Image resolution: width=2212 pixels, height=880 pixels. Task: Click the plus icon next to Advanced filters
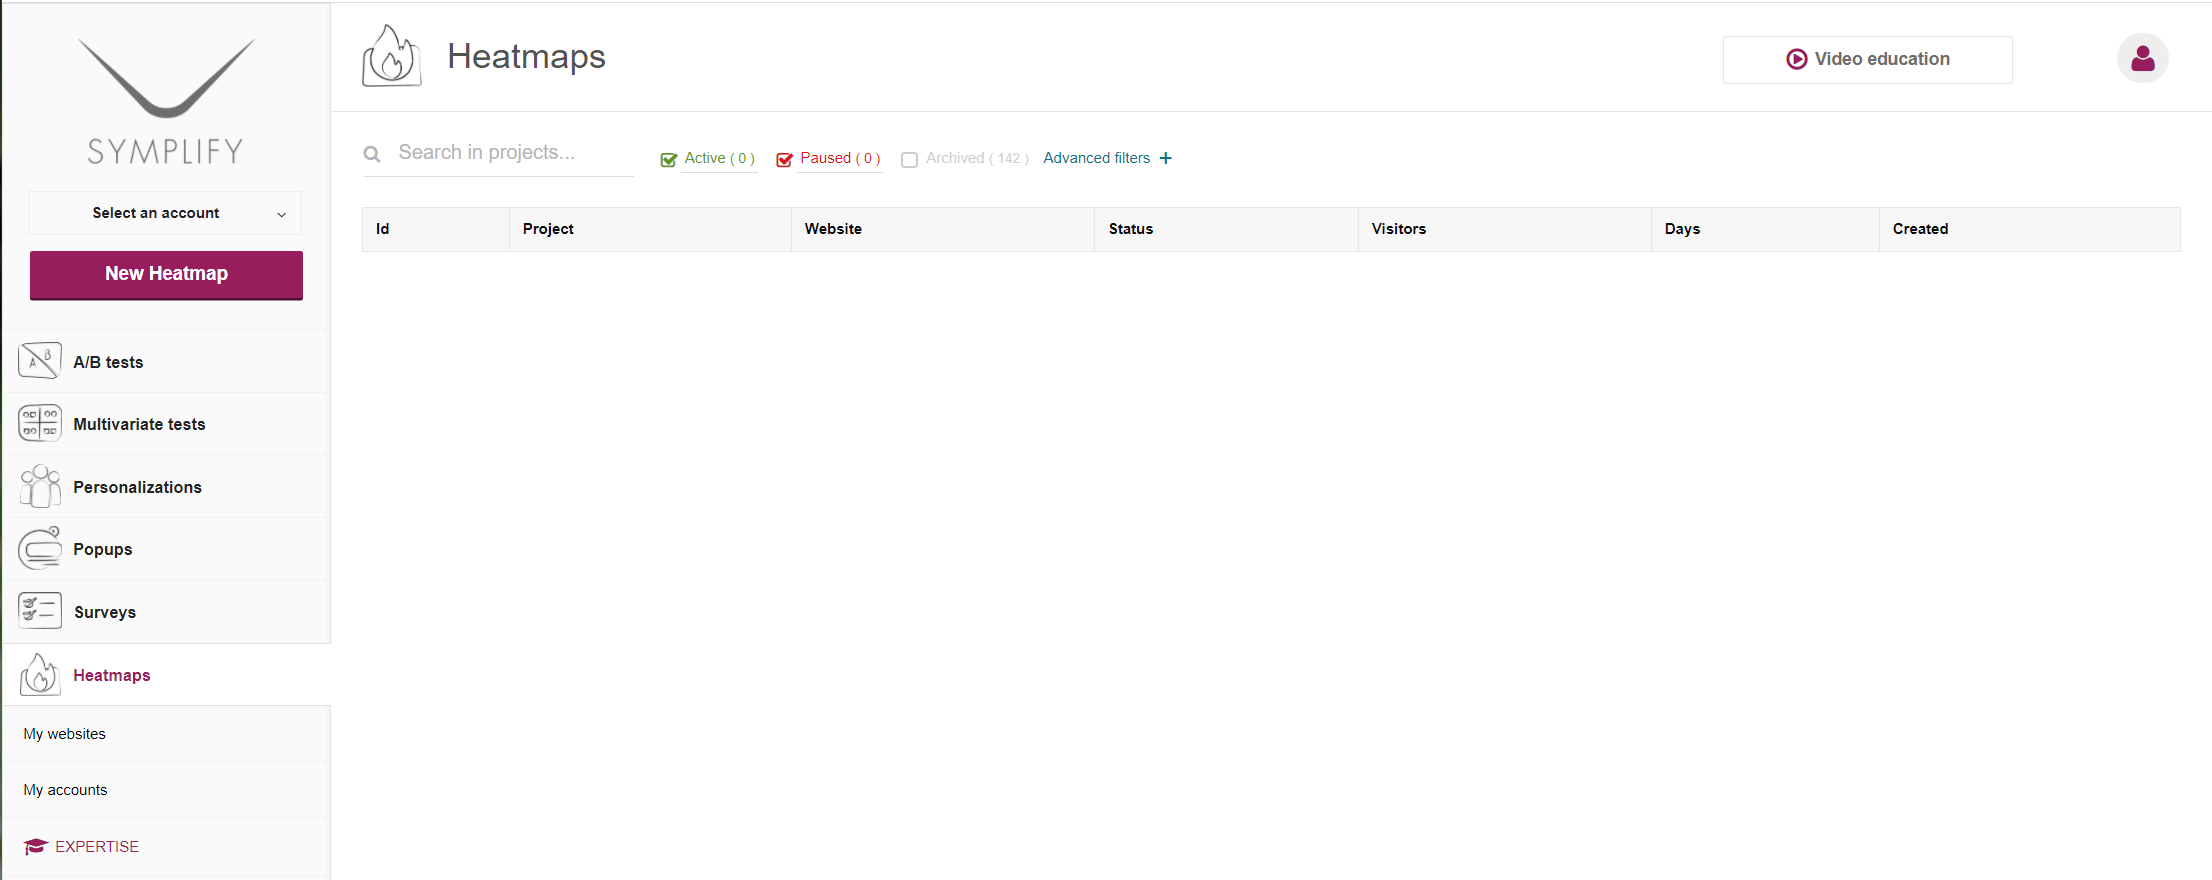pyautogui.click(x=1166, y=158)
